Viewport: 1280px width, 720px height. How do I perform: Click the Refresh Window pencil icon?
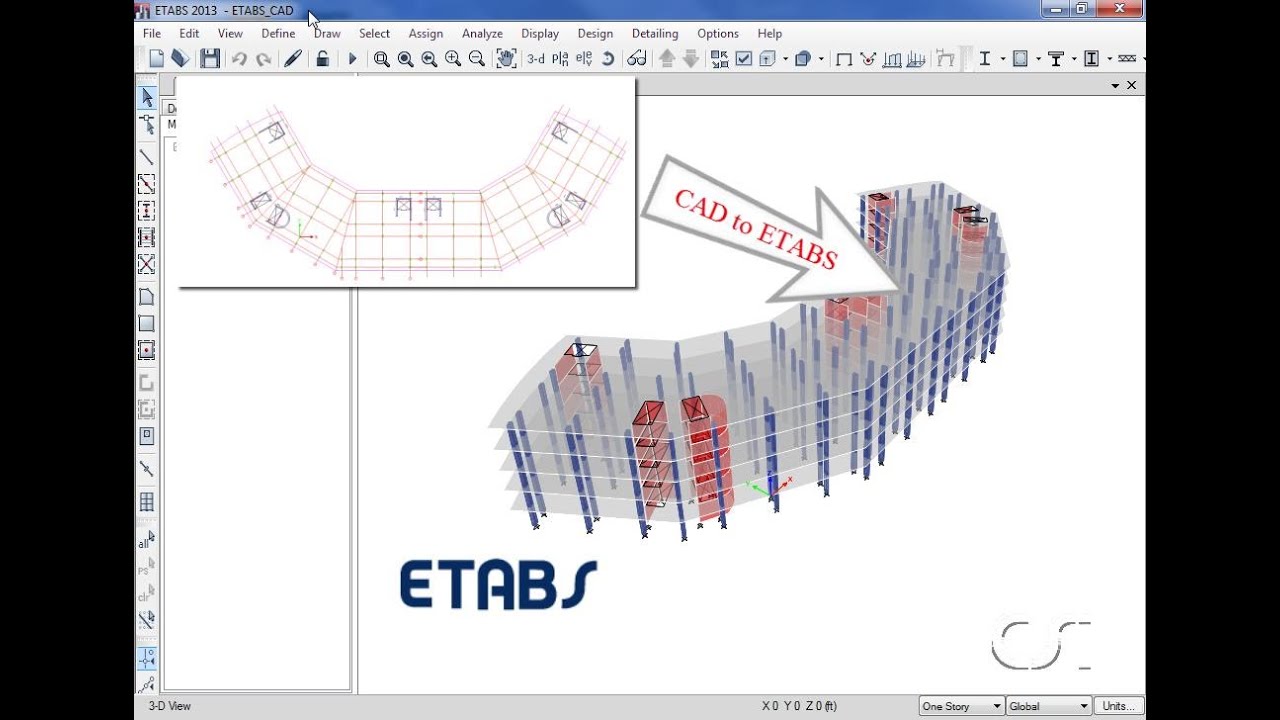coord(293,59)
